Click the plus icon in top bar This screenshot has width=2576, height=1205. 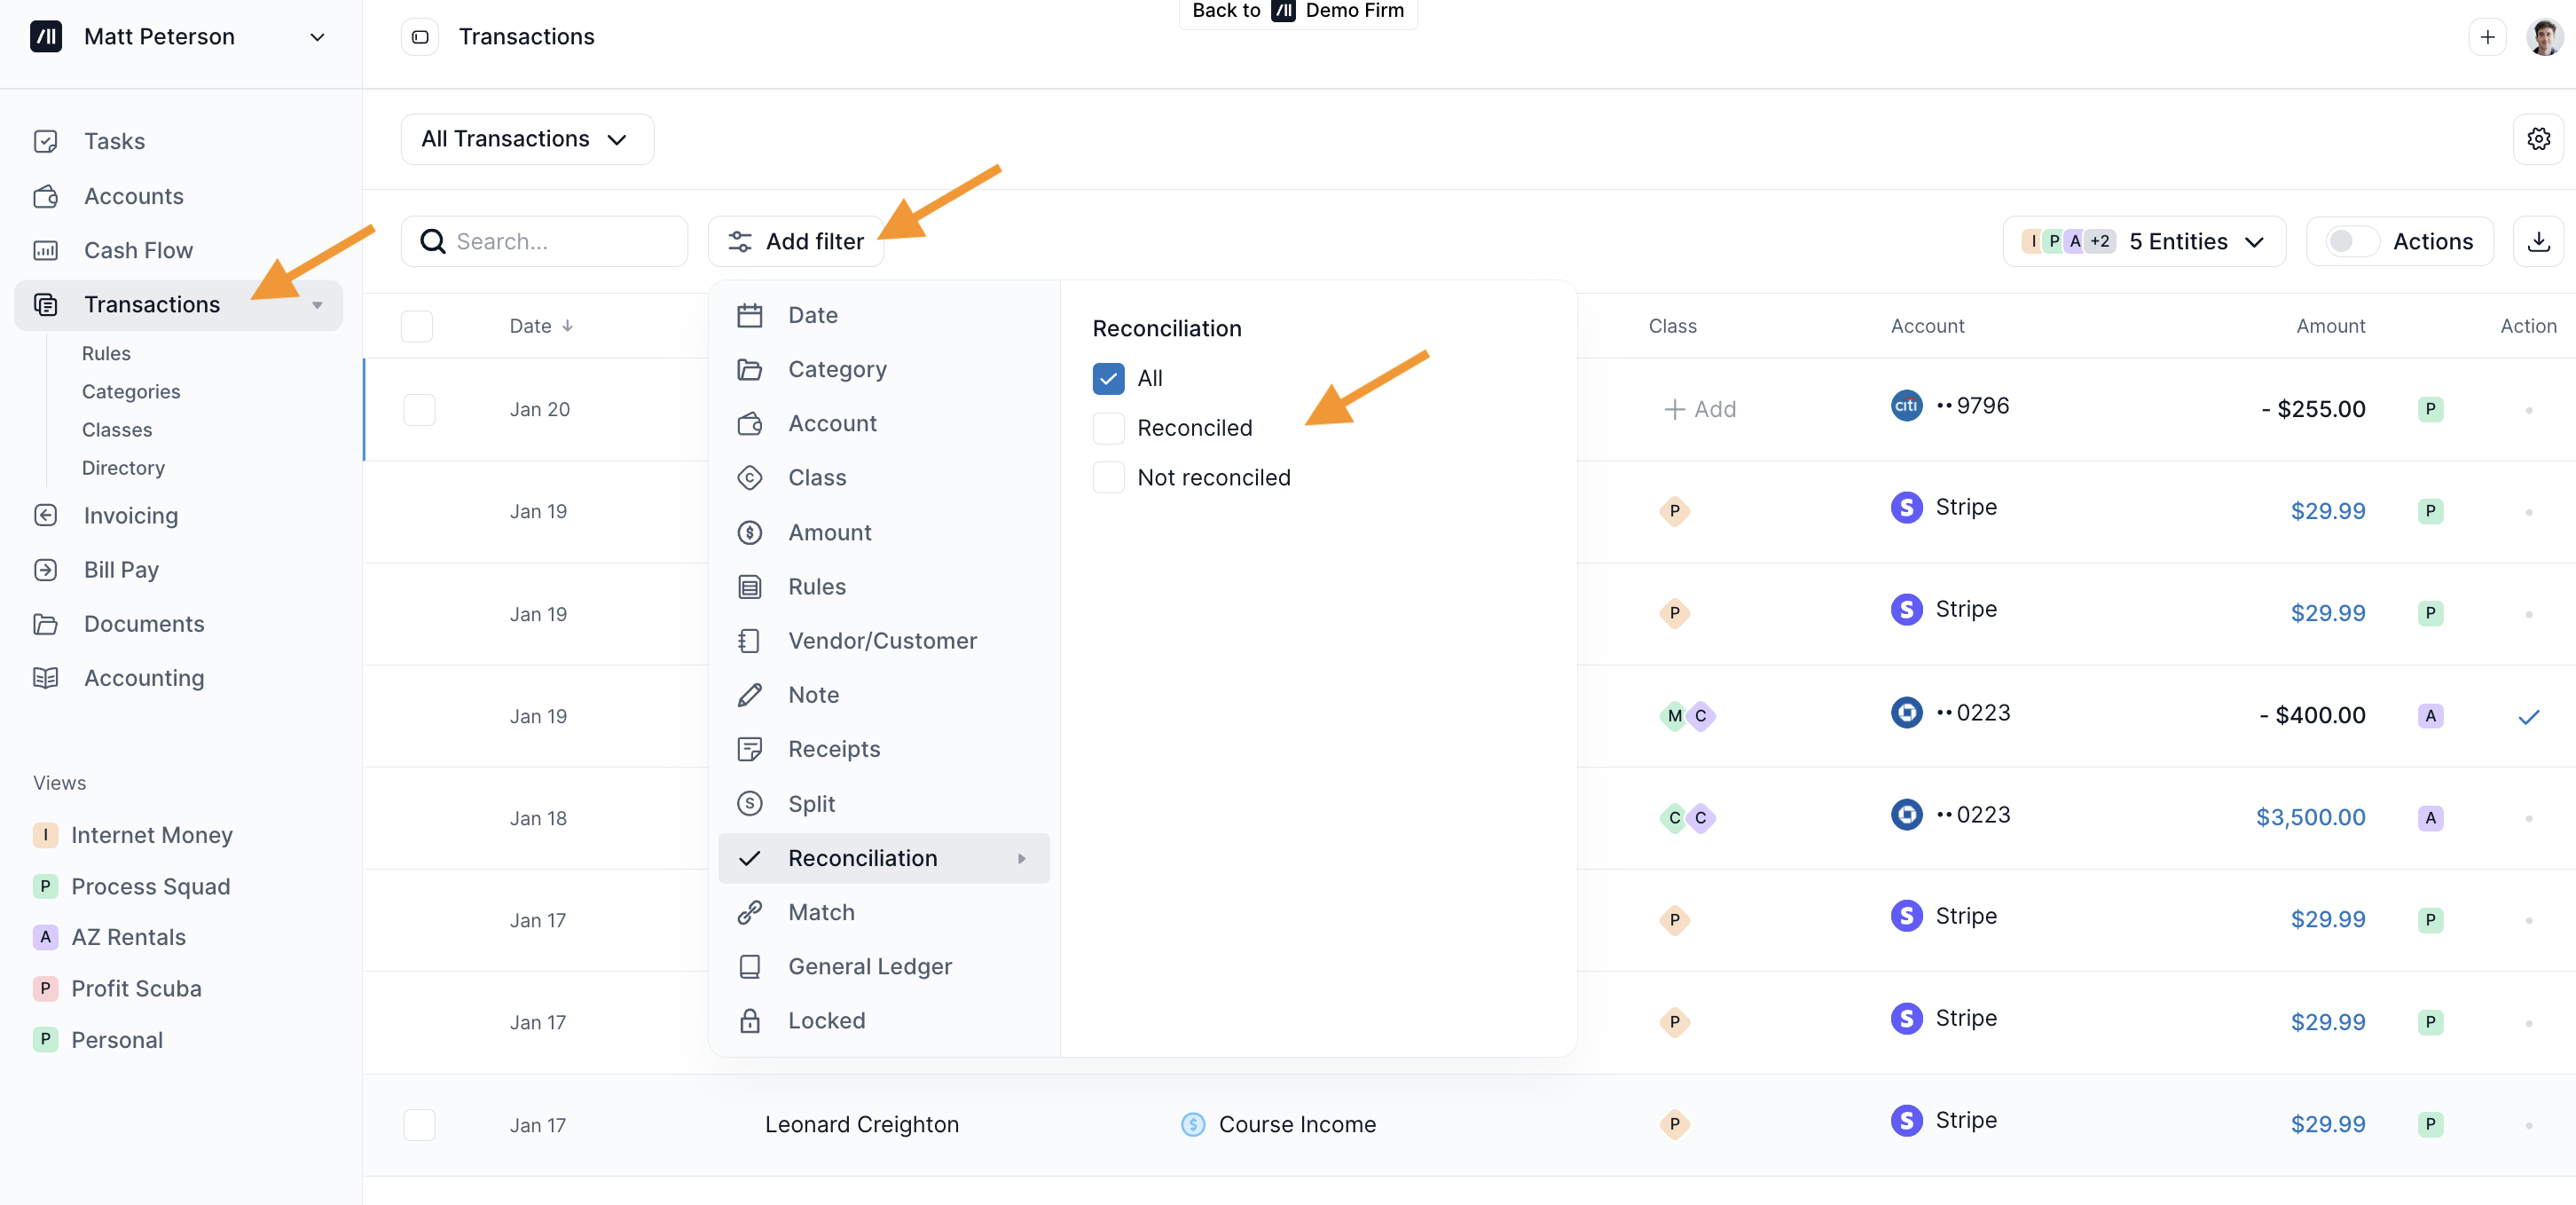tap(2487, 37)
